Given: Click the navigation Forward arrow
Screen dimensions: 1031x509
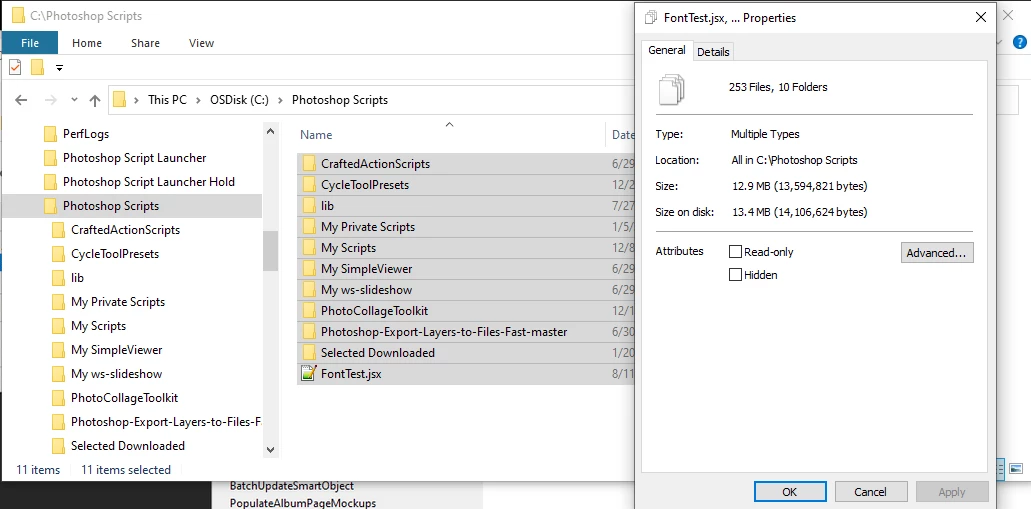Looking at the screenshot, I should (x=51, y=100).
